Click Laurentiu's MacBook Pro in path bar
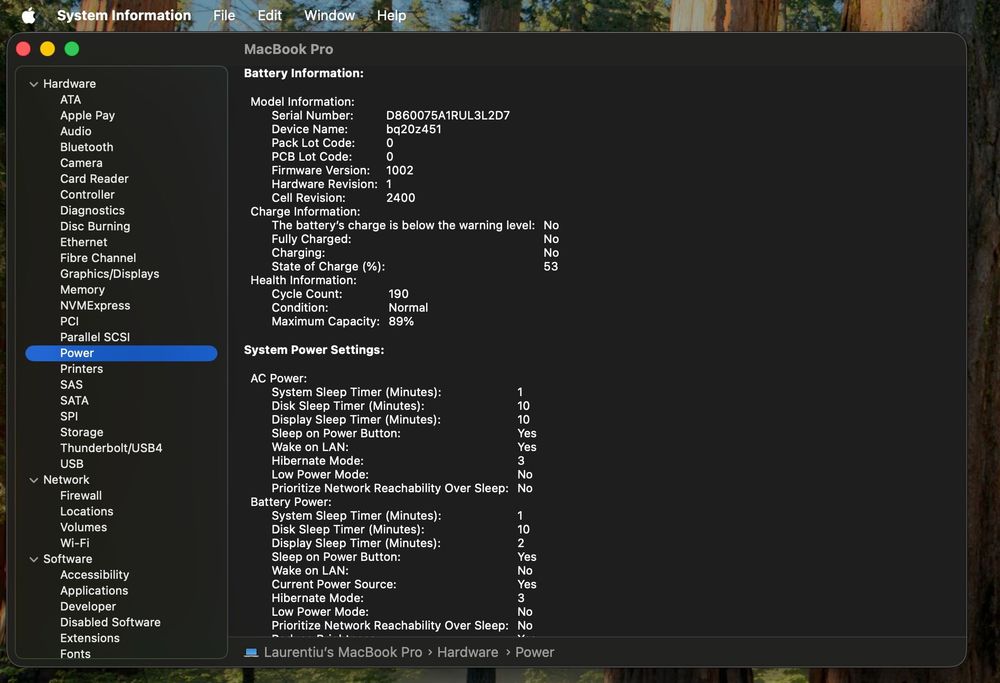This screenshot has width=1000, height=683. pyautogui.click(x=343, y=652)
